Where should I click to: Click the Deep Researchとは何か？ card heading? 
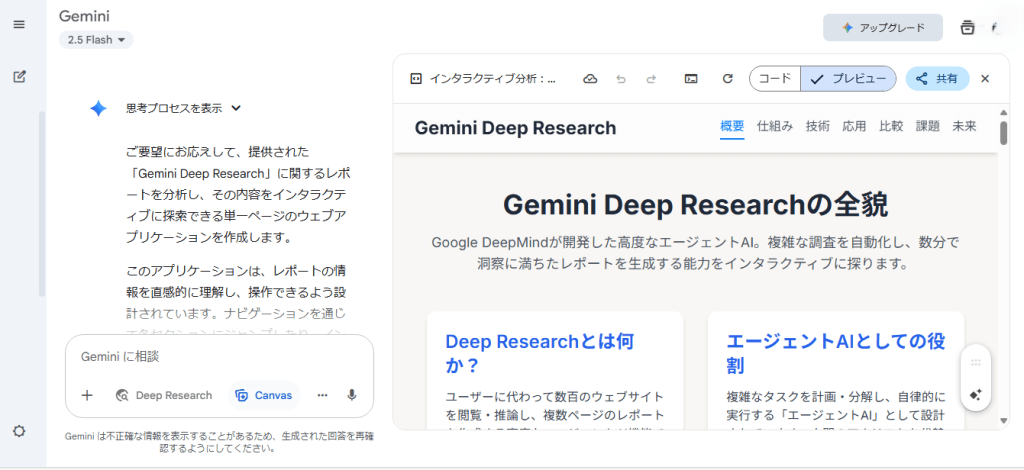coord(540,353)
